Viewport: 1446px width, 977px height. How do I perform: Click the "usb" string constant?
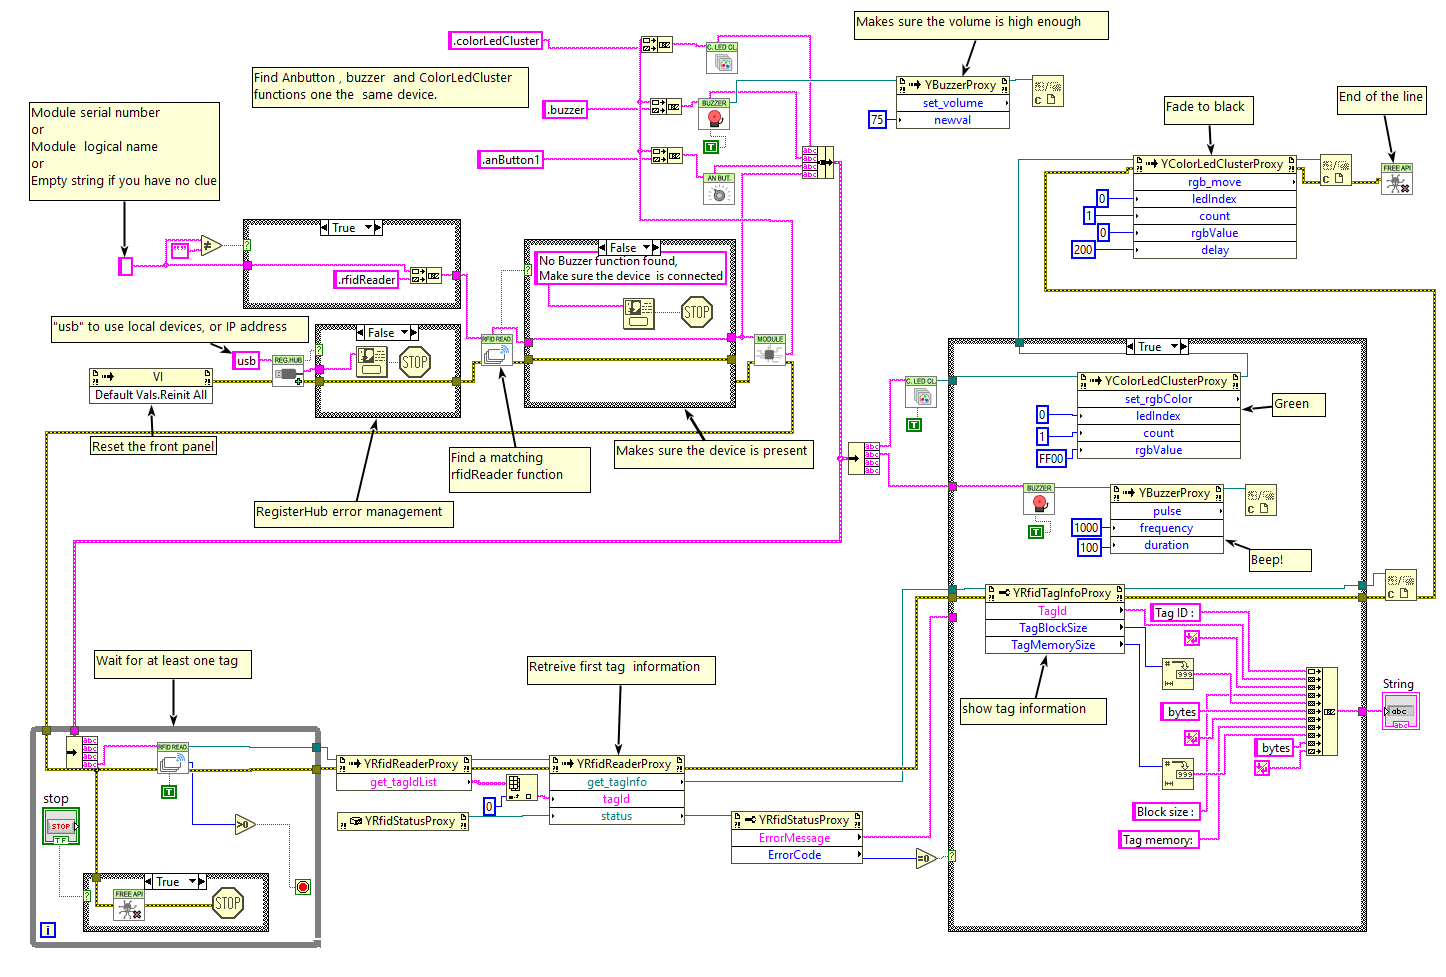[246, 361]
